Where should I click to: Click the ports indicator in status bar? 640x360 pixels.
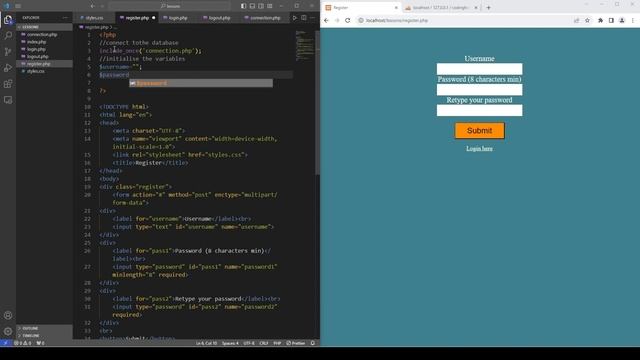40,343
